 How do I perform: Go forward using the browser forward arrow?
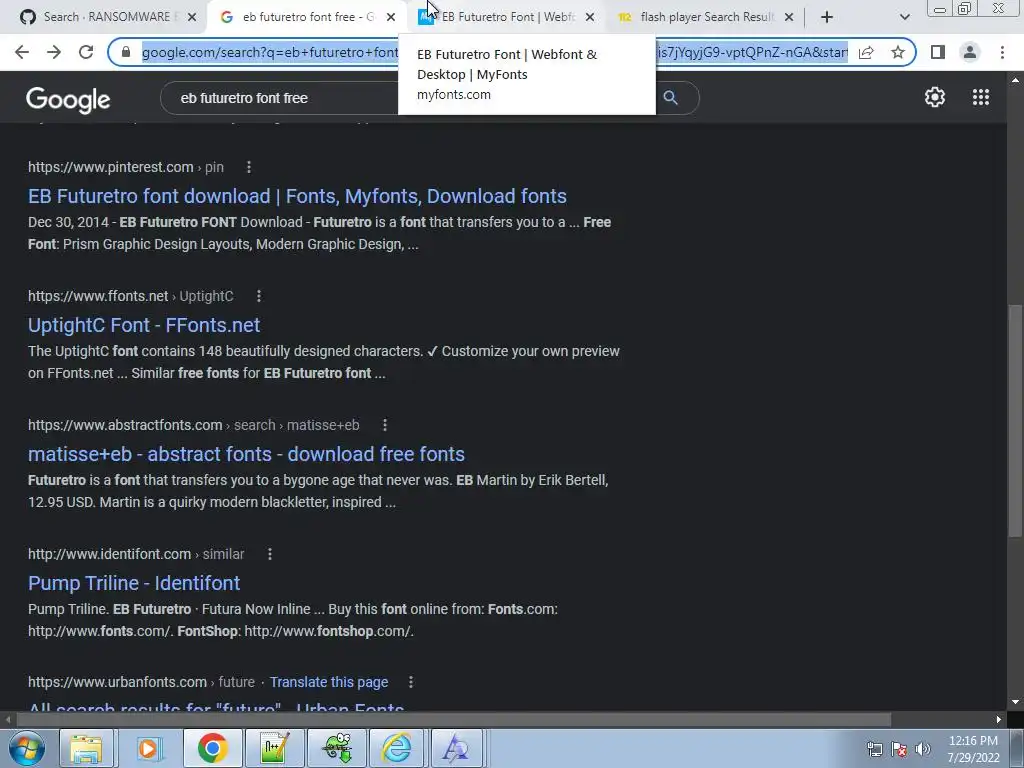(54, 52)
